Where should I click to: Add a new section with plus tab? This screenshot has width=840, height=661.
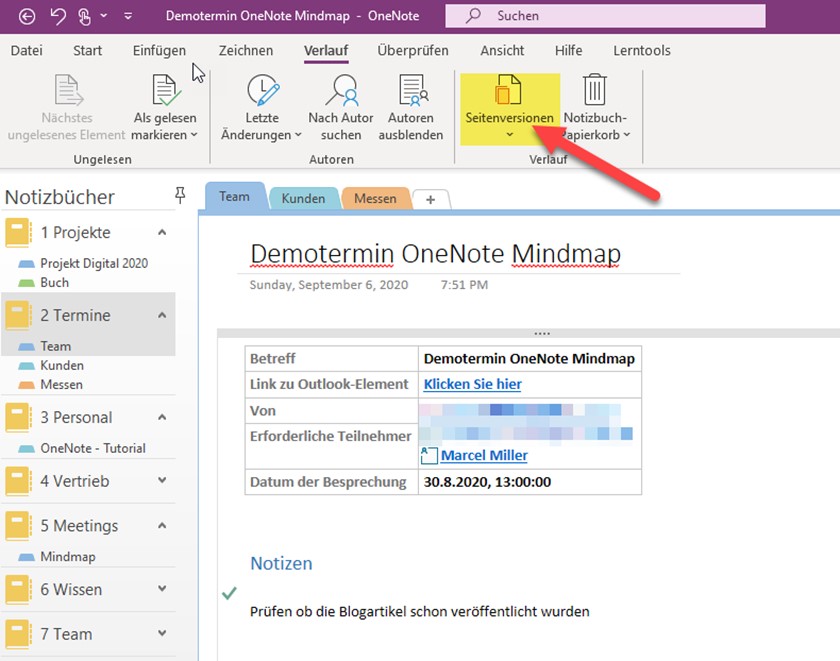point(430,199)
